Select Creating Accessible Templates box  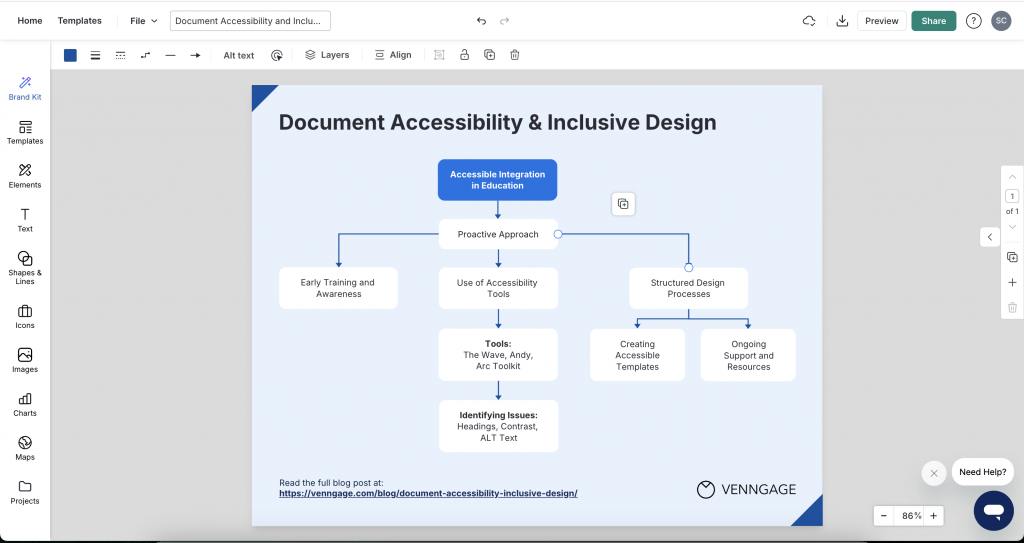coord(637,355)
